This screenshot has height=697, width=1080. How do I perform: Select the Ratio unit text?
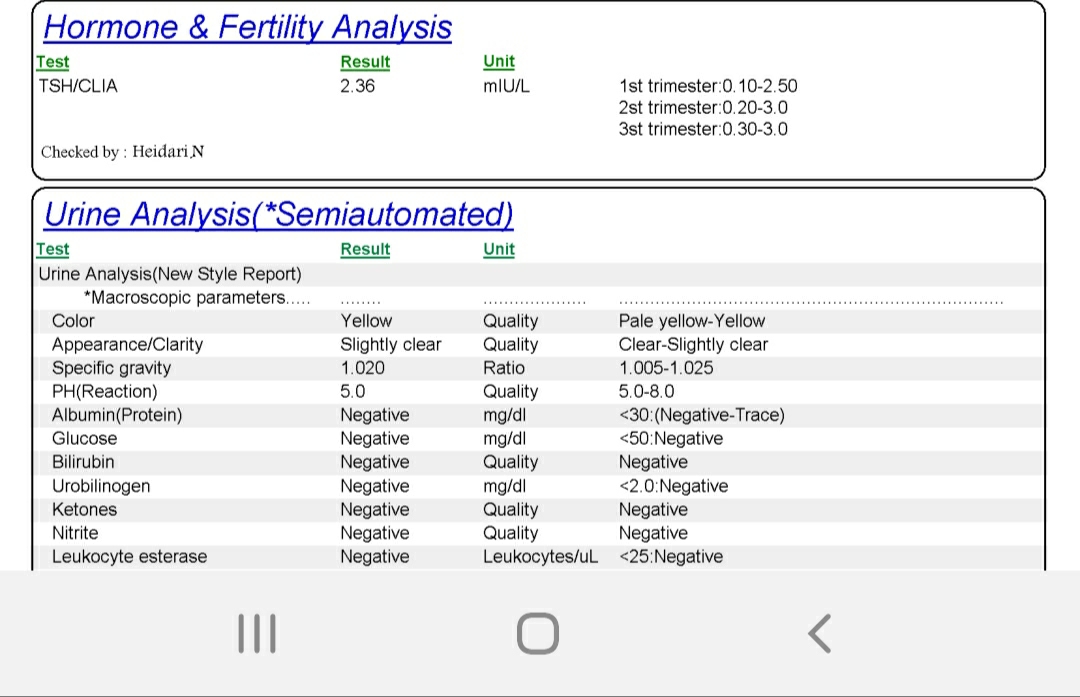click(503, 368)
